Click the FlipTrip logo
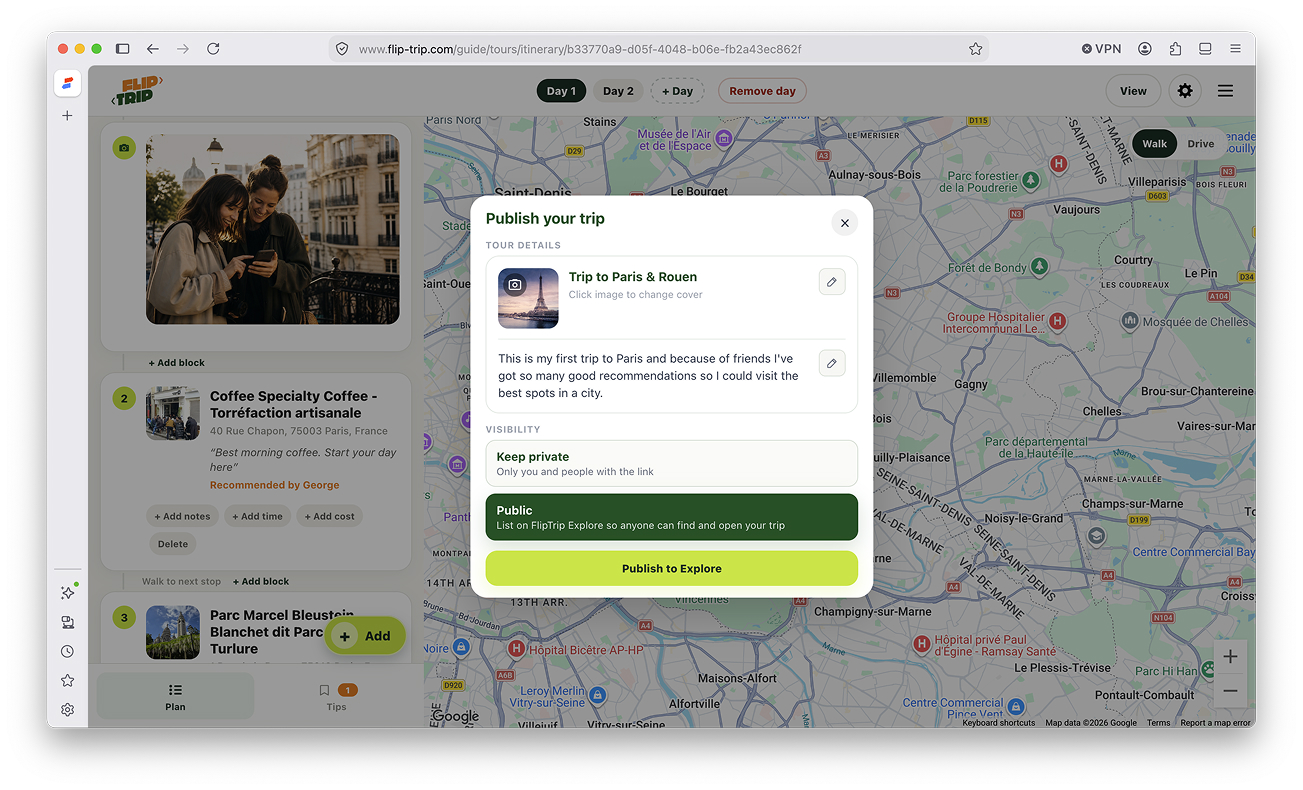Screen dimensions: 1303x790 137,91
